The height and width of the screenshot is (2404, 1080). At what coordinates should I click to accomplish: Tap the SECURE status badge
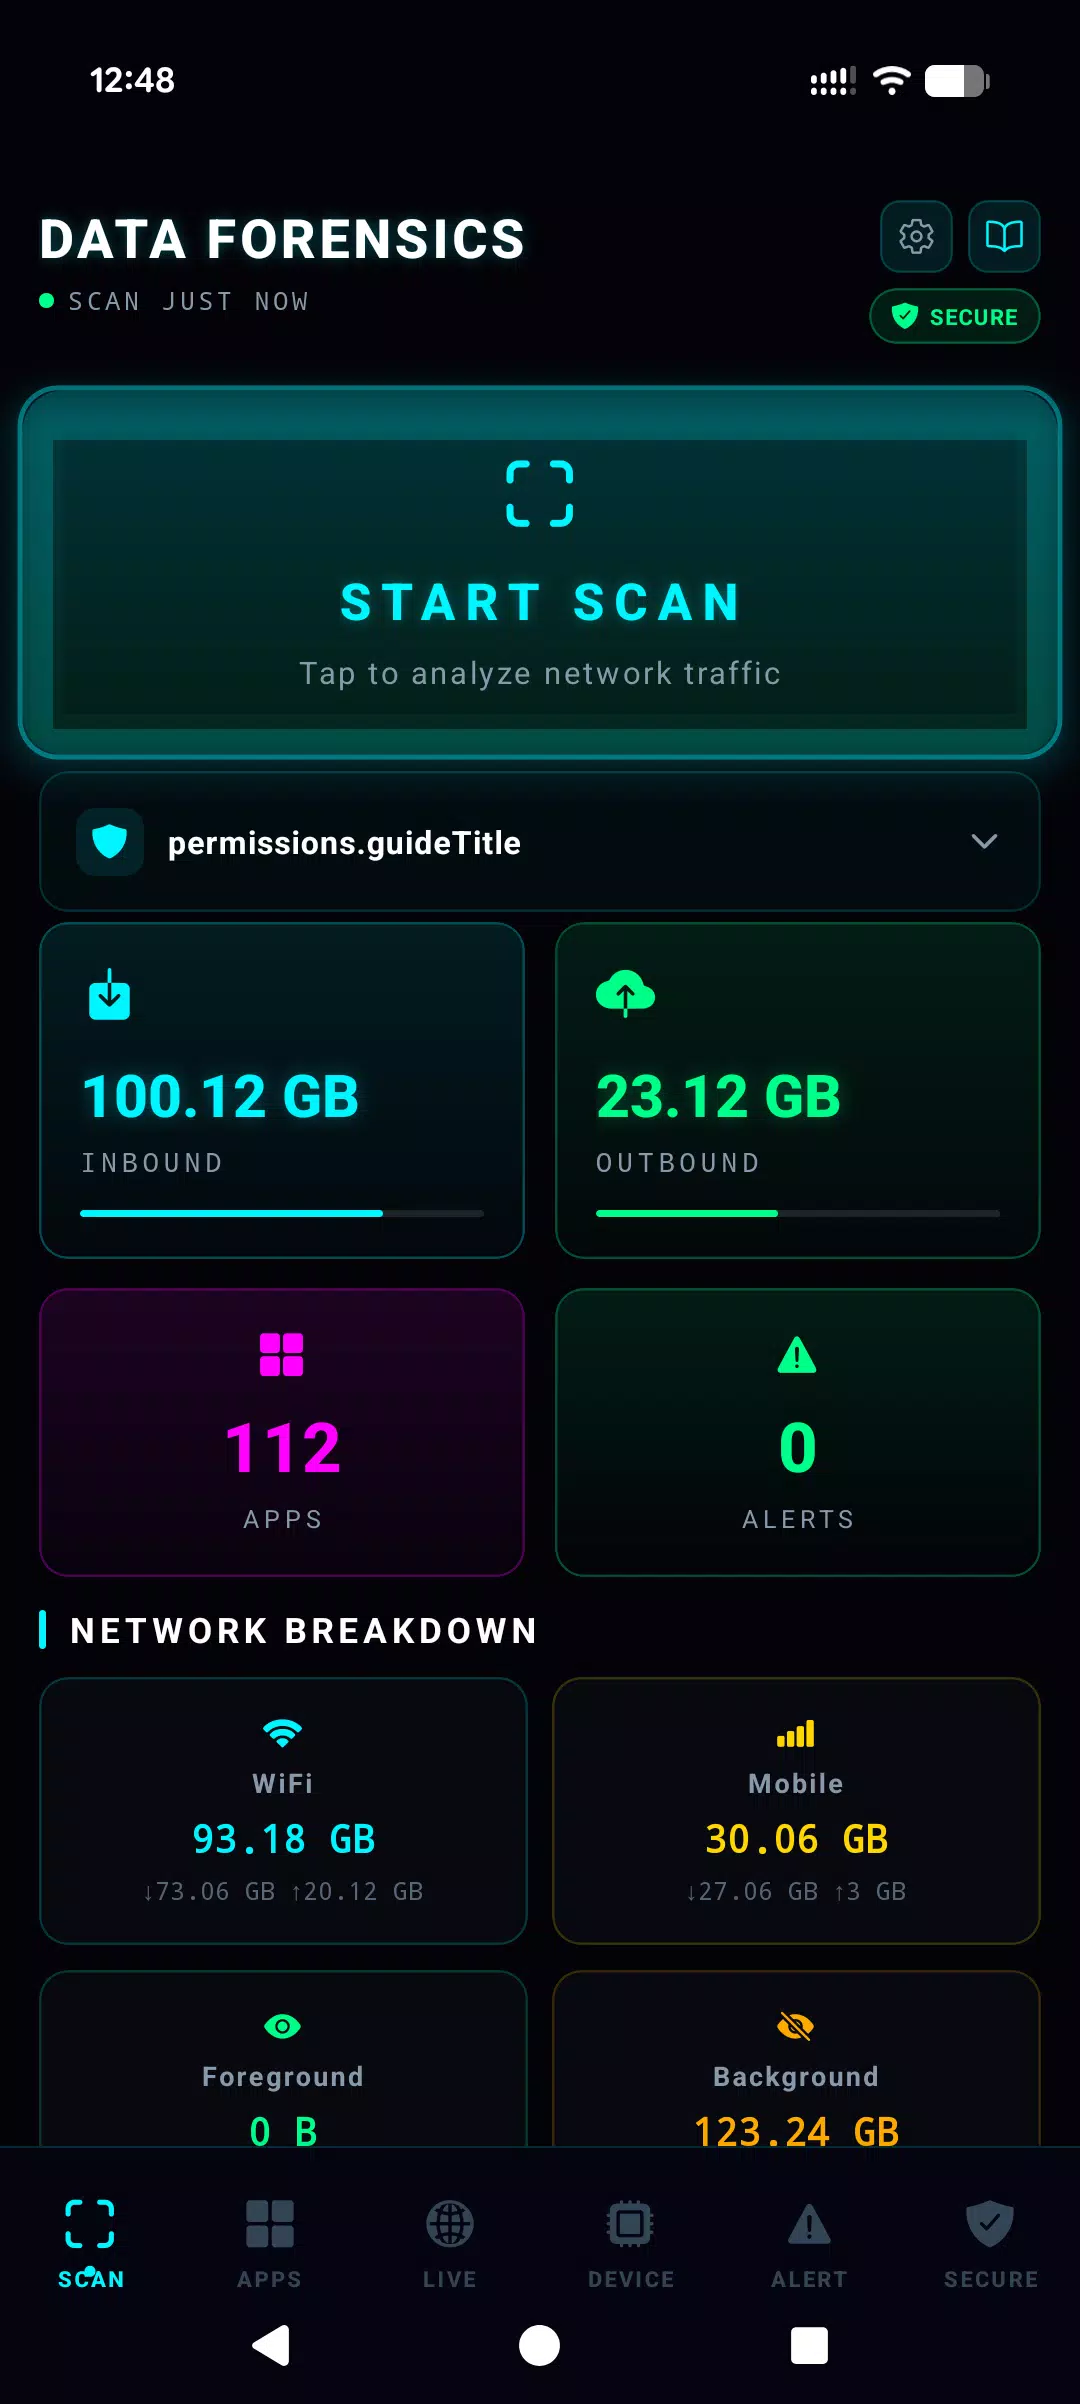coord(955,316)
